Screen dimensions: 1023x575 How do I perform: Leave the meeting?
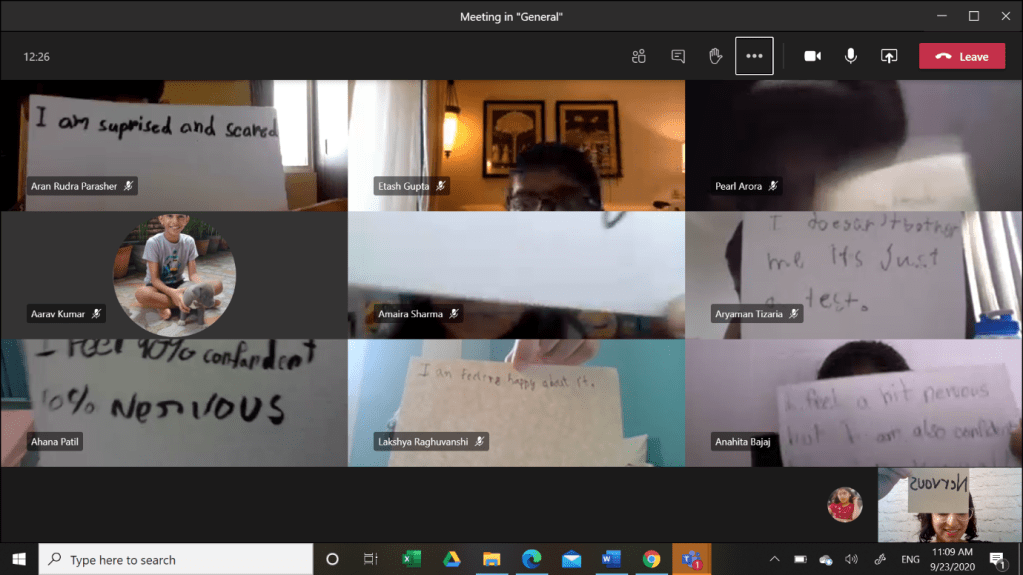point(962,57)
